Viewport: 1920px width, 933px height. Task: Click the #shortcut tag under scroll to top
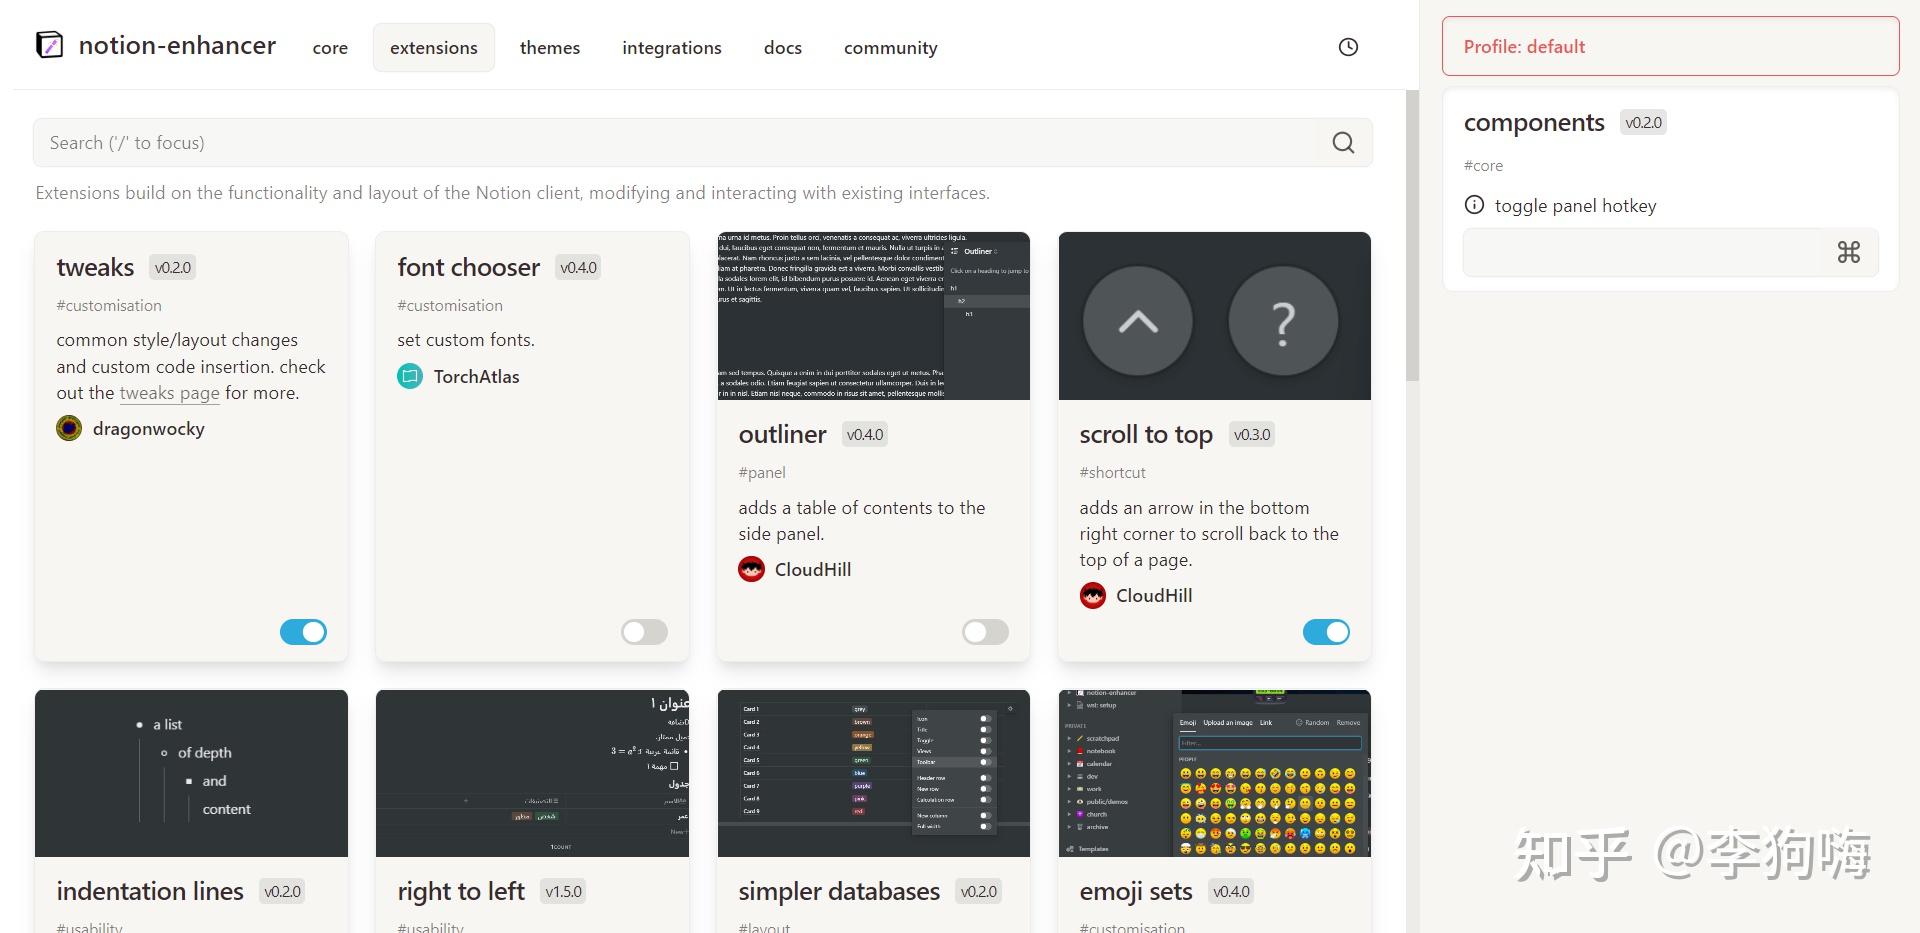pos(1112,472)
